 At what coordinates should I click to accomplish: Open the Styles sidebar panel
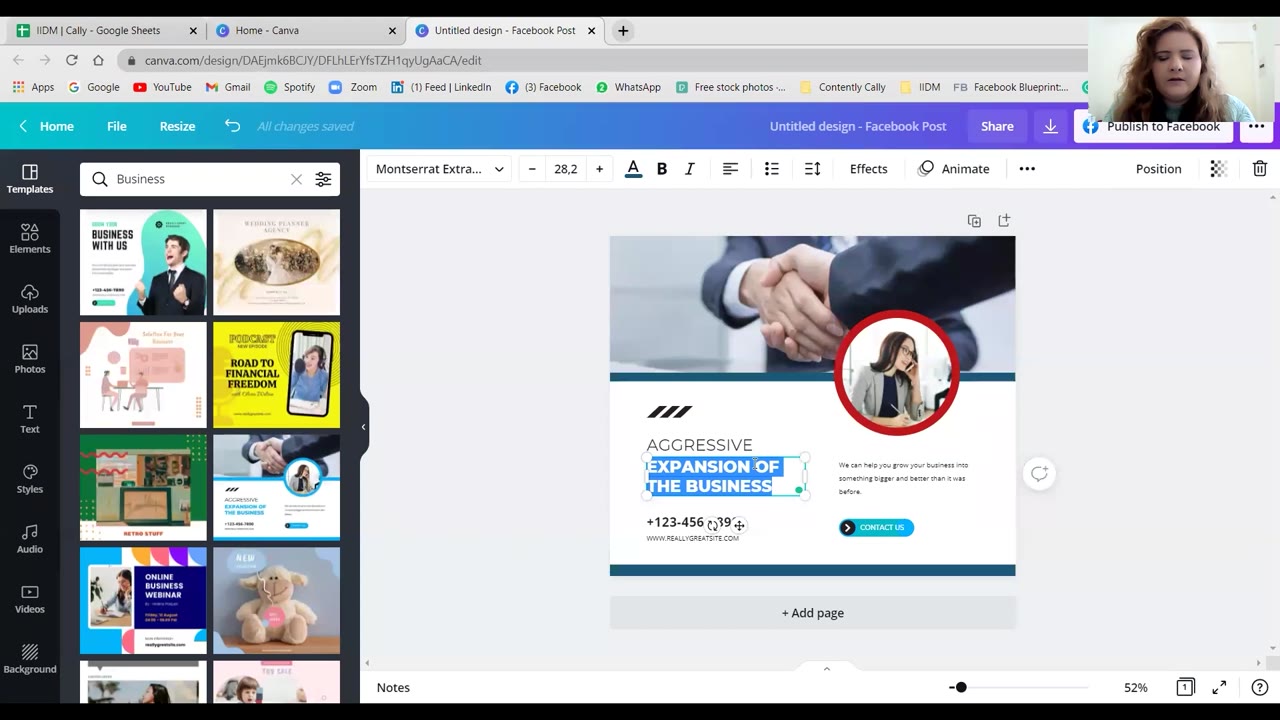[x=30, y=479]
